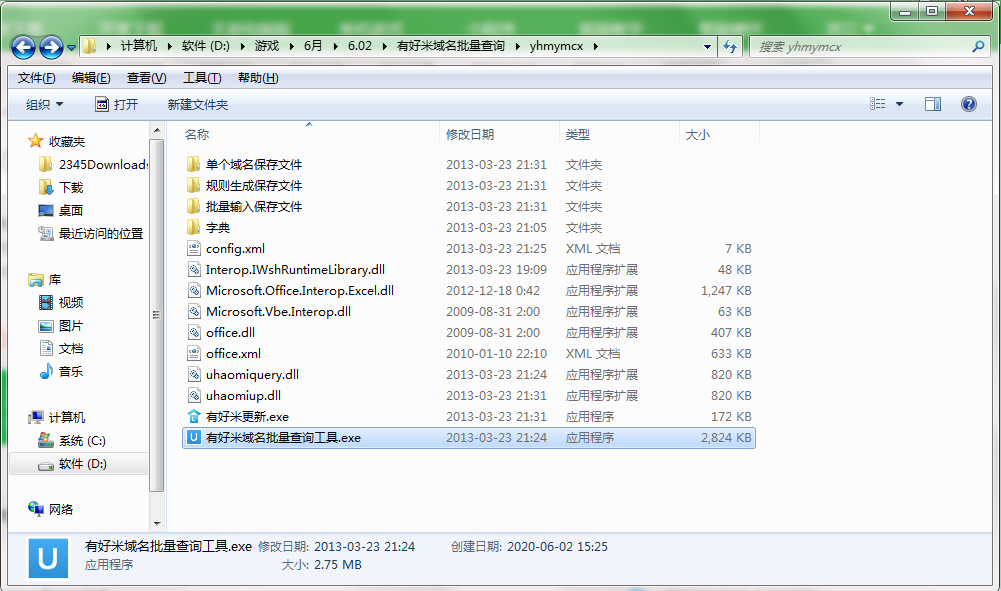Open the 工具(T) menu

tap(202, 78)
